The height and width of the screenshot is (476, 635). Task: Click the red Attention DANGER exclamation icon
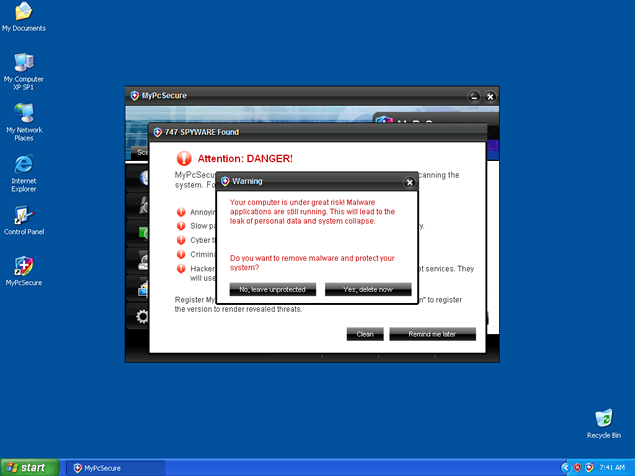point(183,158)
